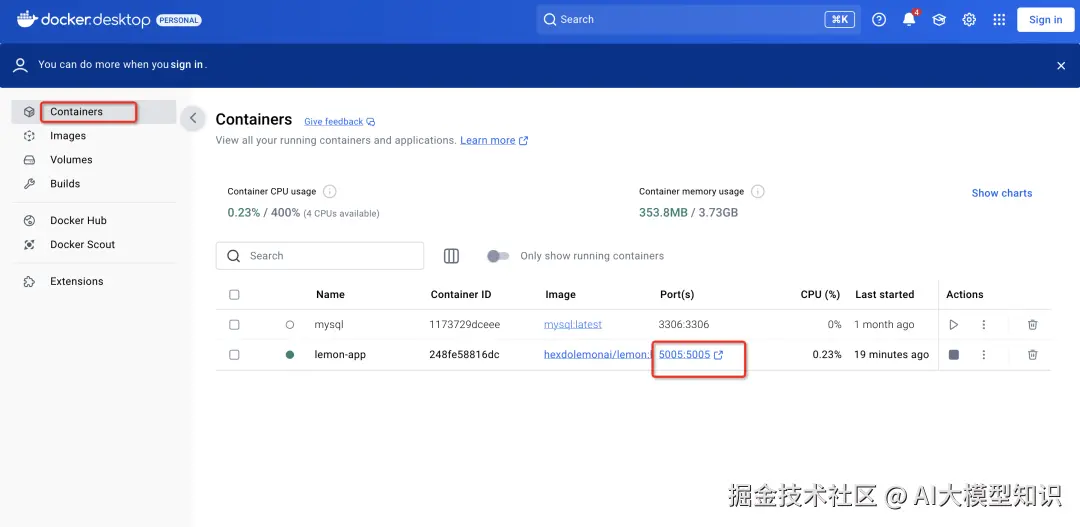Click the user avatar icon in banner
Image resolution: width=1080 pixels, height=527 pixels.
click(x=21, y=65)
